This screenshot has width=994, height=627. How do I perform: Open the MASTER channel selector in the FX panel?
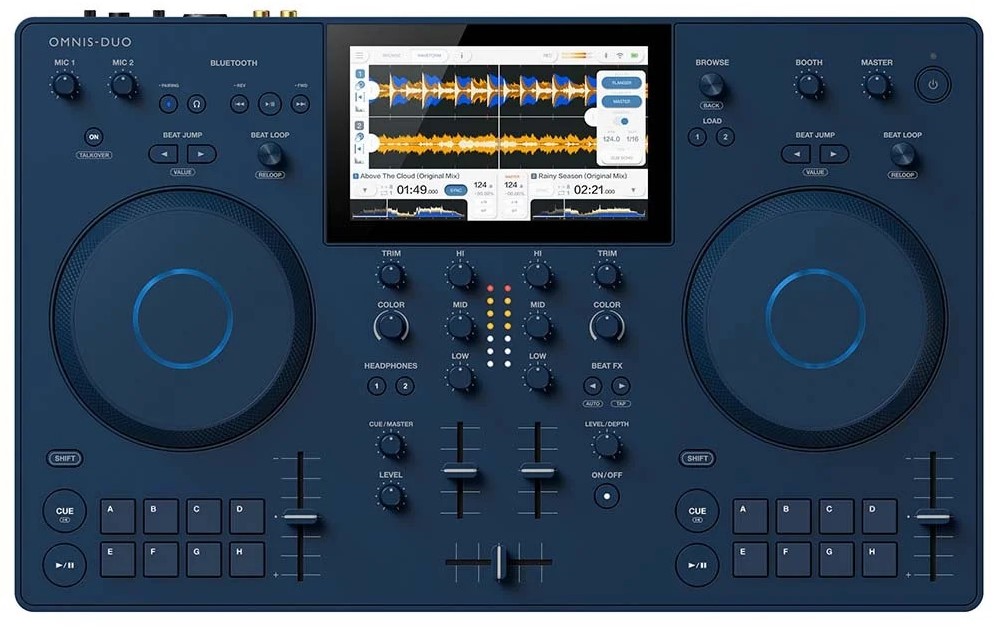click(621, 101)
